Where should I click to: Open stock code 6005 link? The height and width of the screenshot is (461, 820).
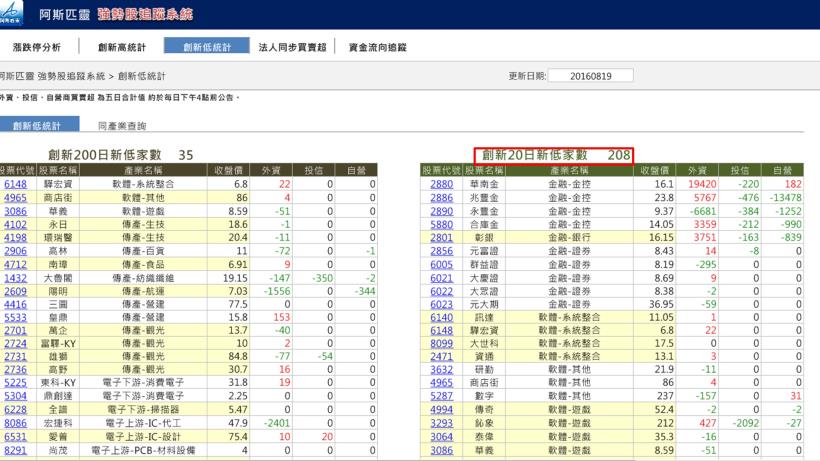coord(441,264)
